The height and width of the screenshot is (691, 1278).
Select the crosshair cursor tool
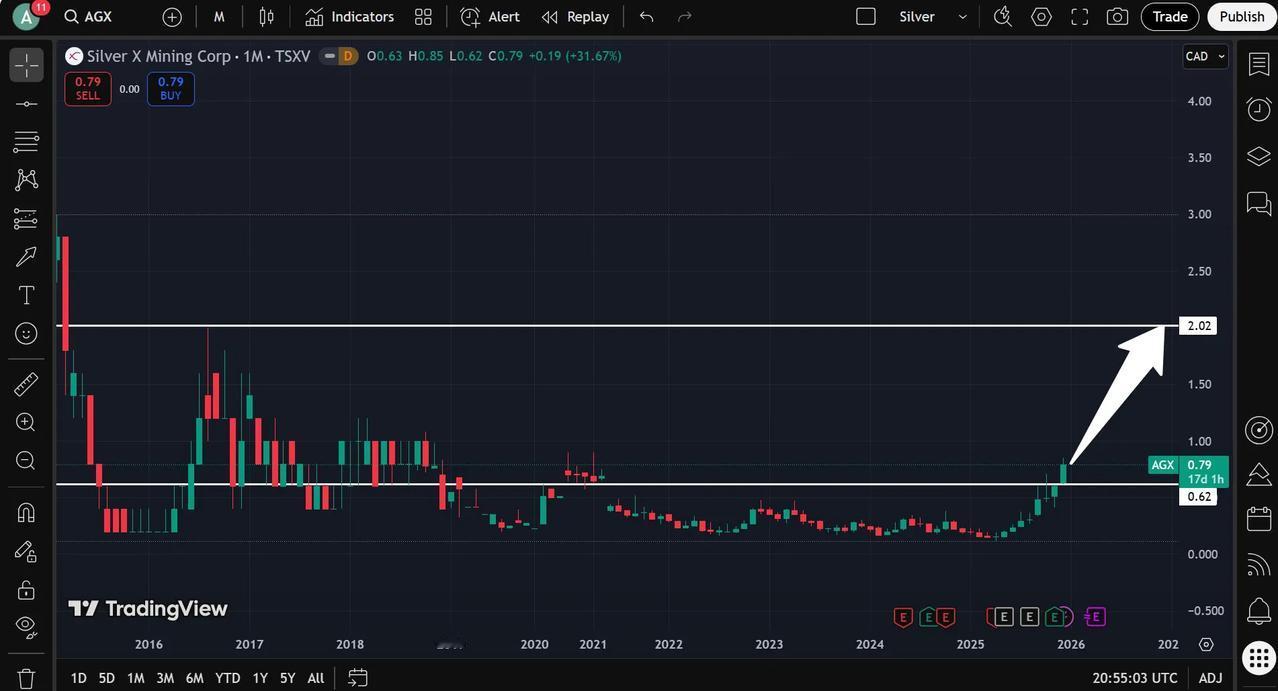coord(26,65)
